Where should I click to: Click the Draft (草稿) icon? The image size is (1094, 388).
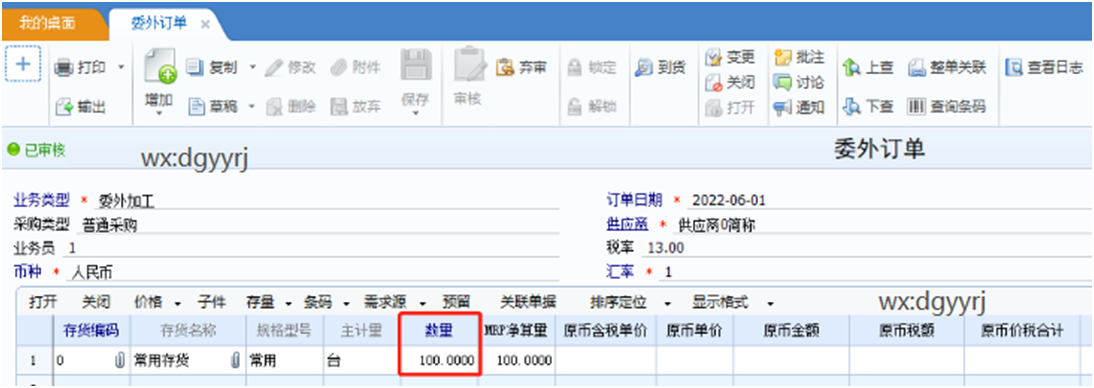point(196,107)
